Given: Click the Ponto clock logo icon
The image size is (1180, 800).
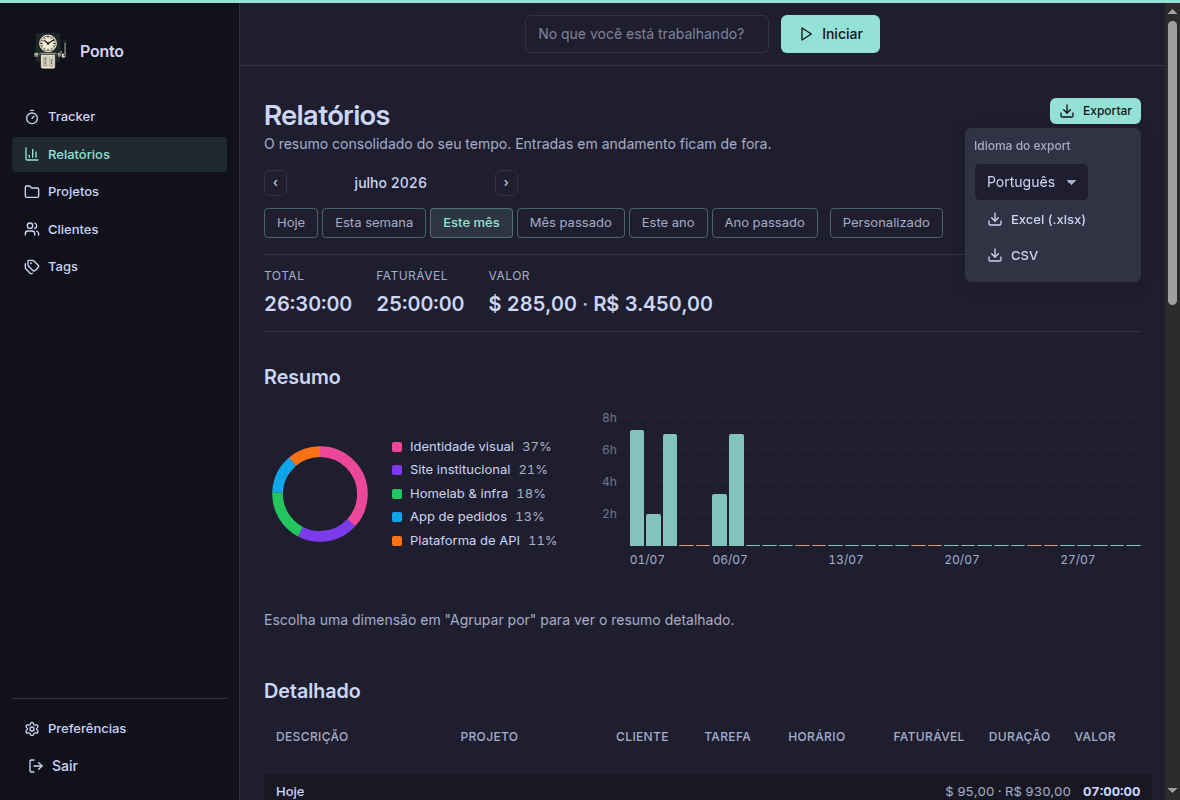Looking at the screenshot, I should pyautogui.click(x=50, y=51).
